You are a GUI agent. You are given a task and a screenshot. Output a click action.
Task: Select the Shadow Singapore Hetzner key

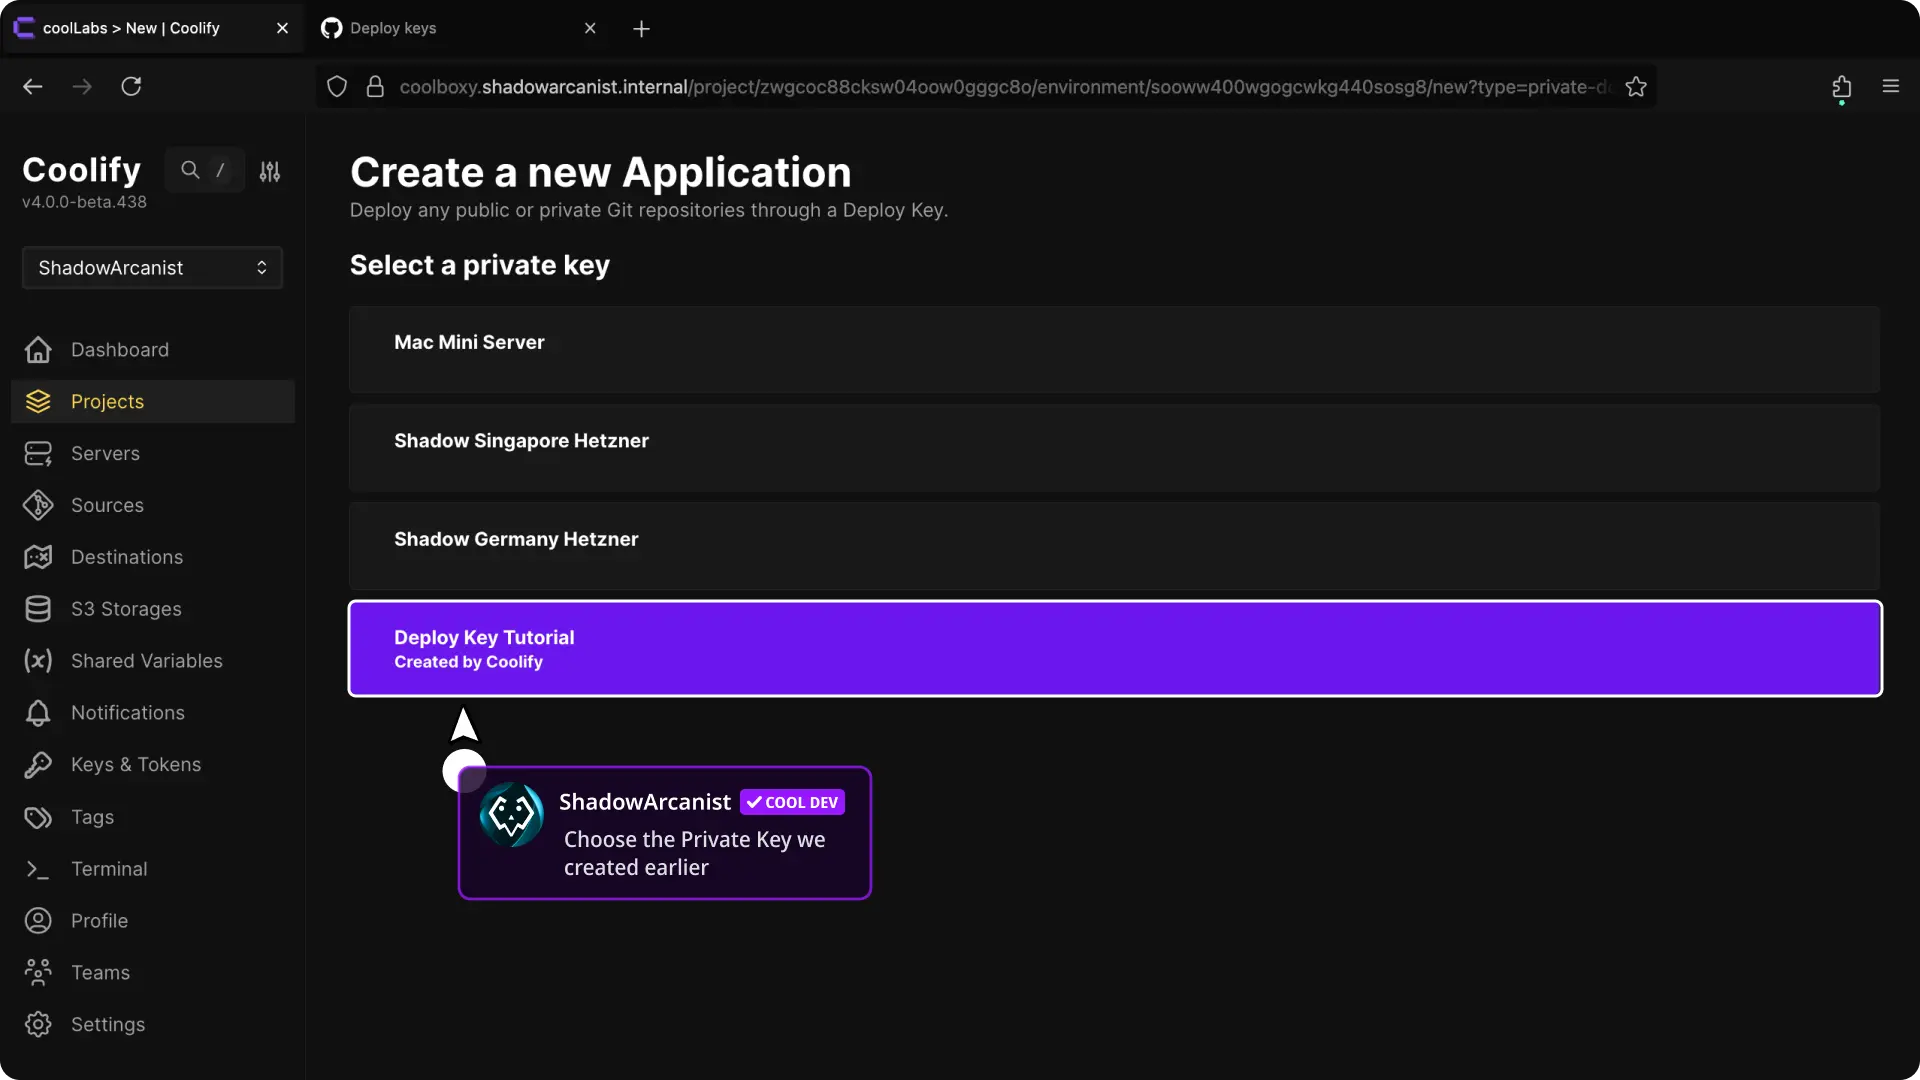(1114, 447)
